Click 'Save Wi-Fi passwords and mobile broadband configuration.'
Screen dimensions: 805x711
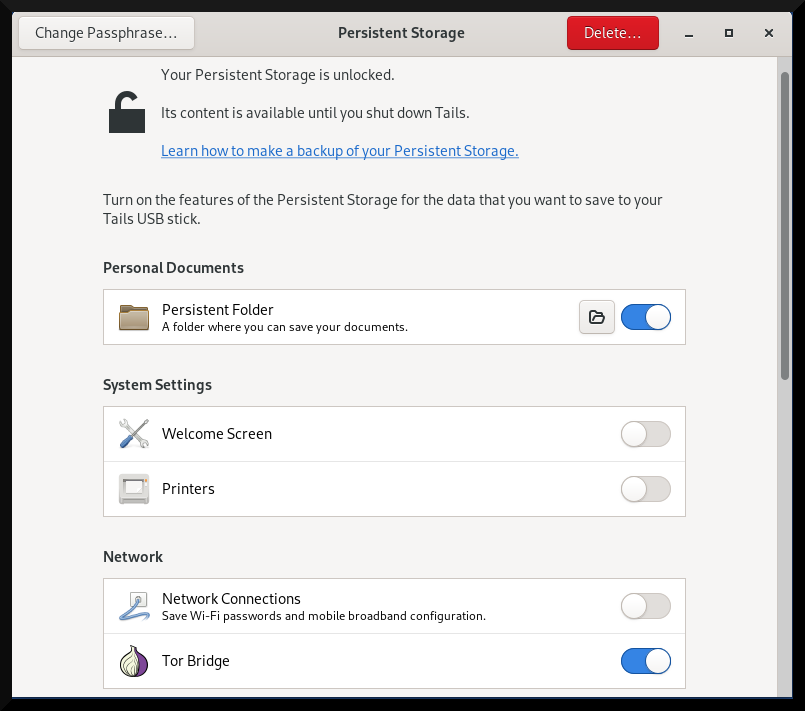tap(324, 616)
